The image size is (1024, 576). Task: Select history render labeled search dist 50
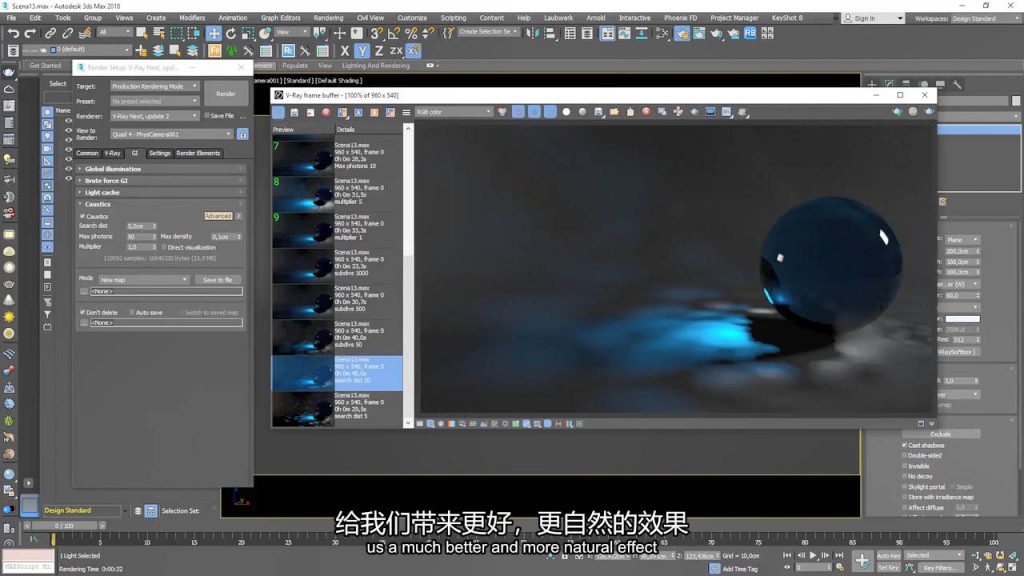click(x=337, y=373)
